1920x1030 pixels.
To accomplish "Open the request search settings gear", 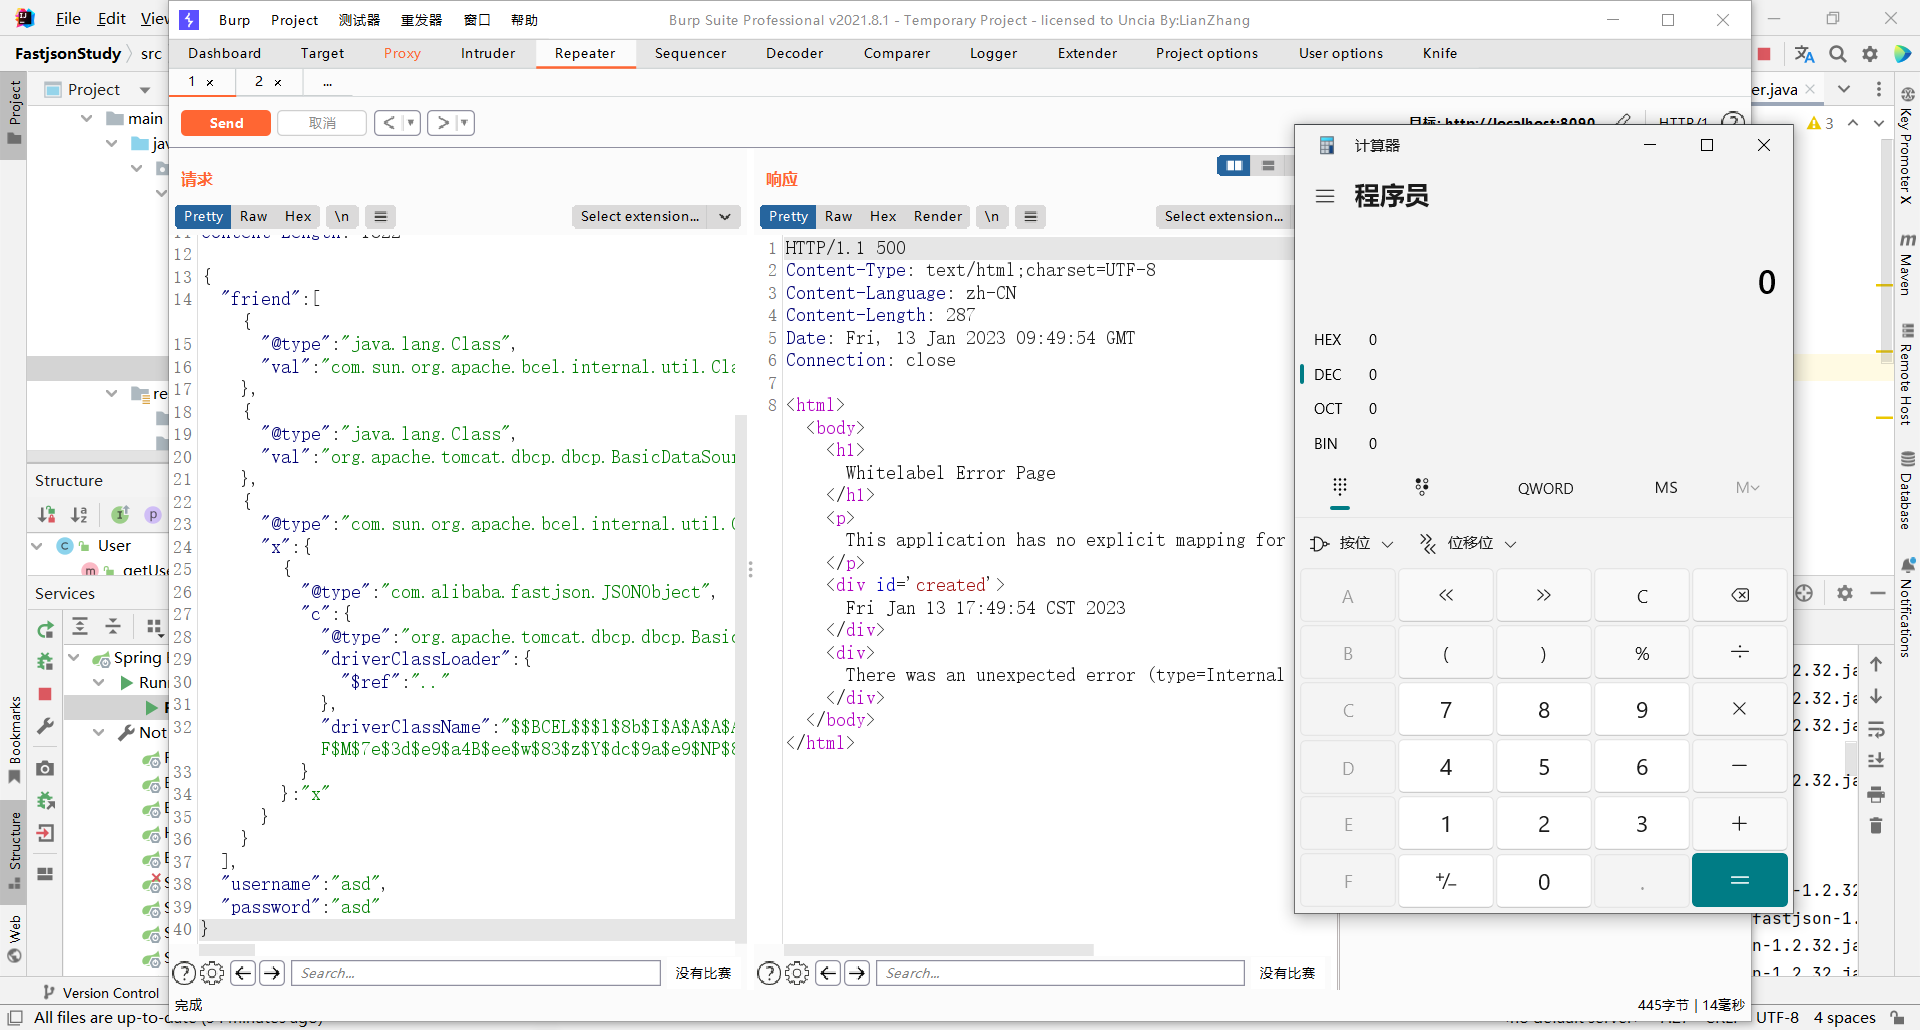I will [x=212, y=973].
